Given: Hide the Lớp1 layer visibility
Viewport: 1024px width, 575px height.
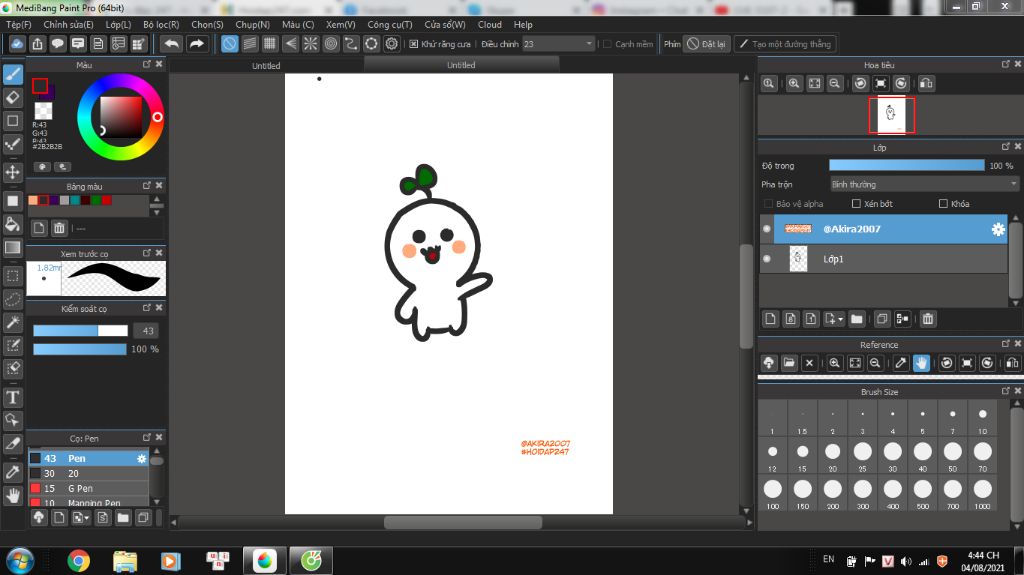Looking at the screenshot, I should (x=767, y=259).
